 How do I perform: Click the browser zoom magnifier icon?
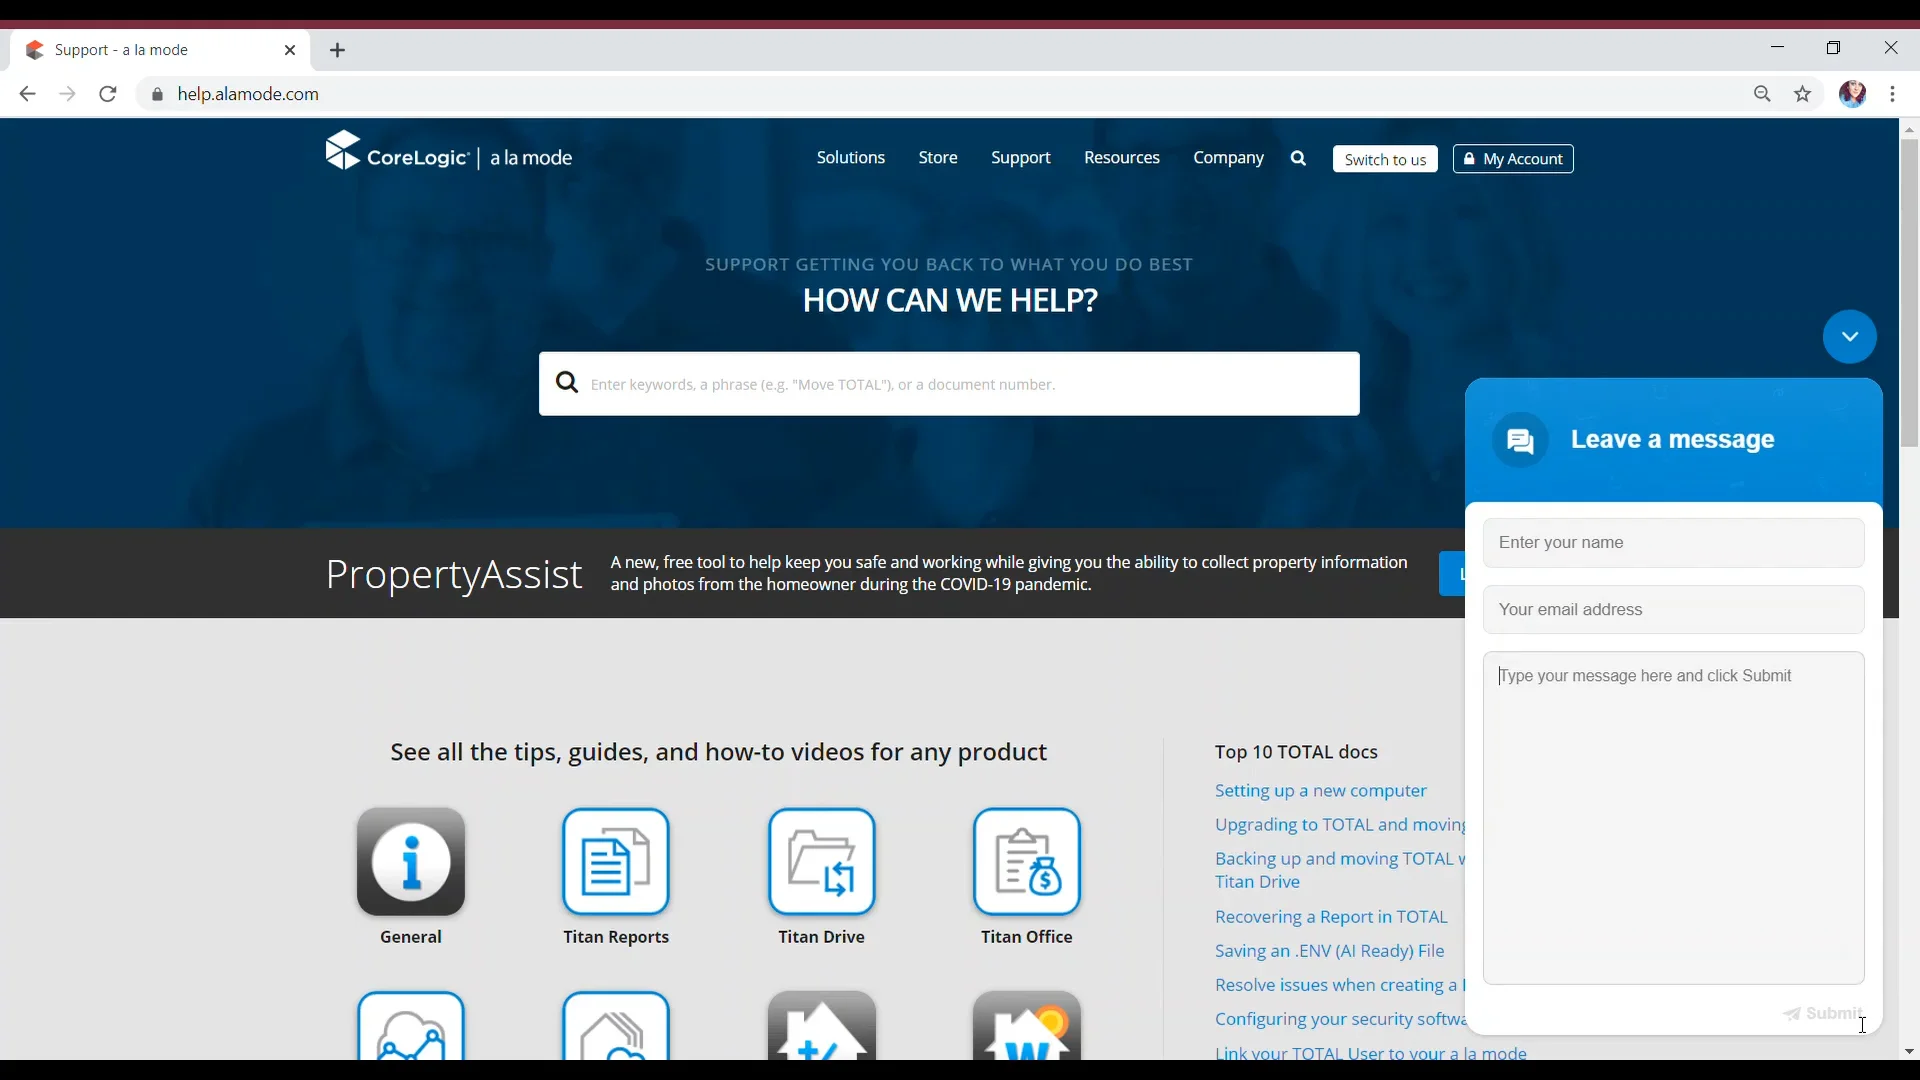1763,95
